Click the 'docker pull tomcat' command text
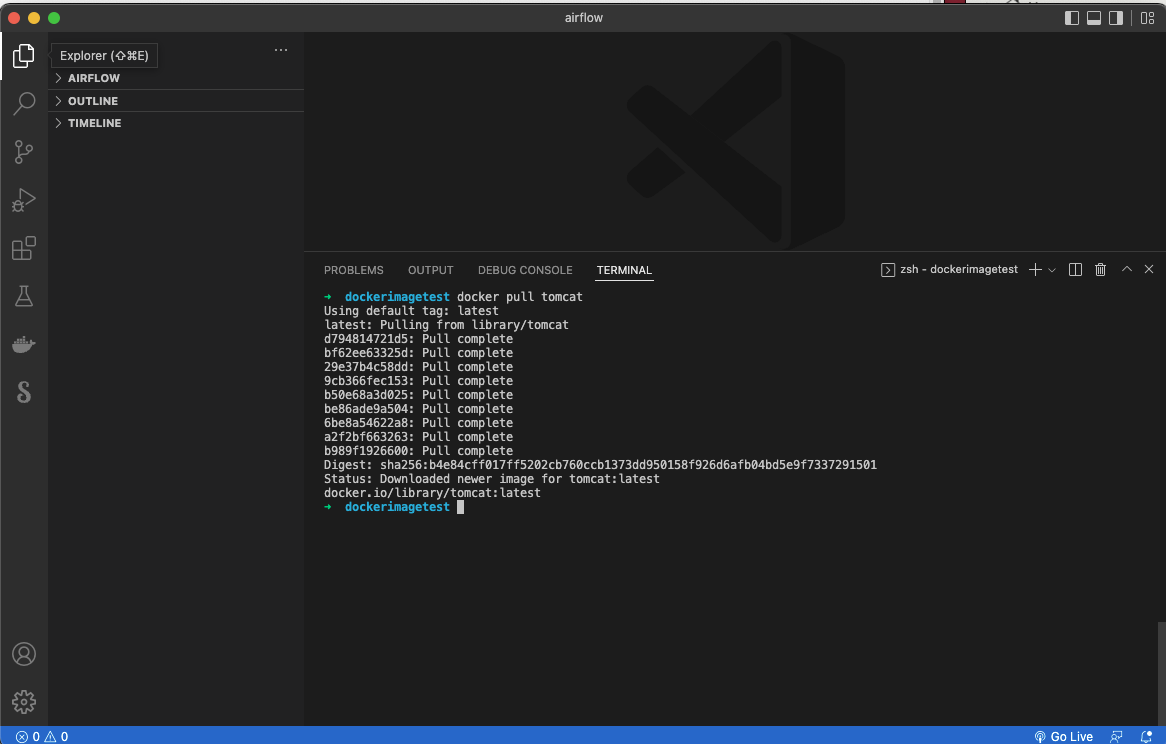The image size is (1166, 744). coord(520,297)
